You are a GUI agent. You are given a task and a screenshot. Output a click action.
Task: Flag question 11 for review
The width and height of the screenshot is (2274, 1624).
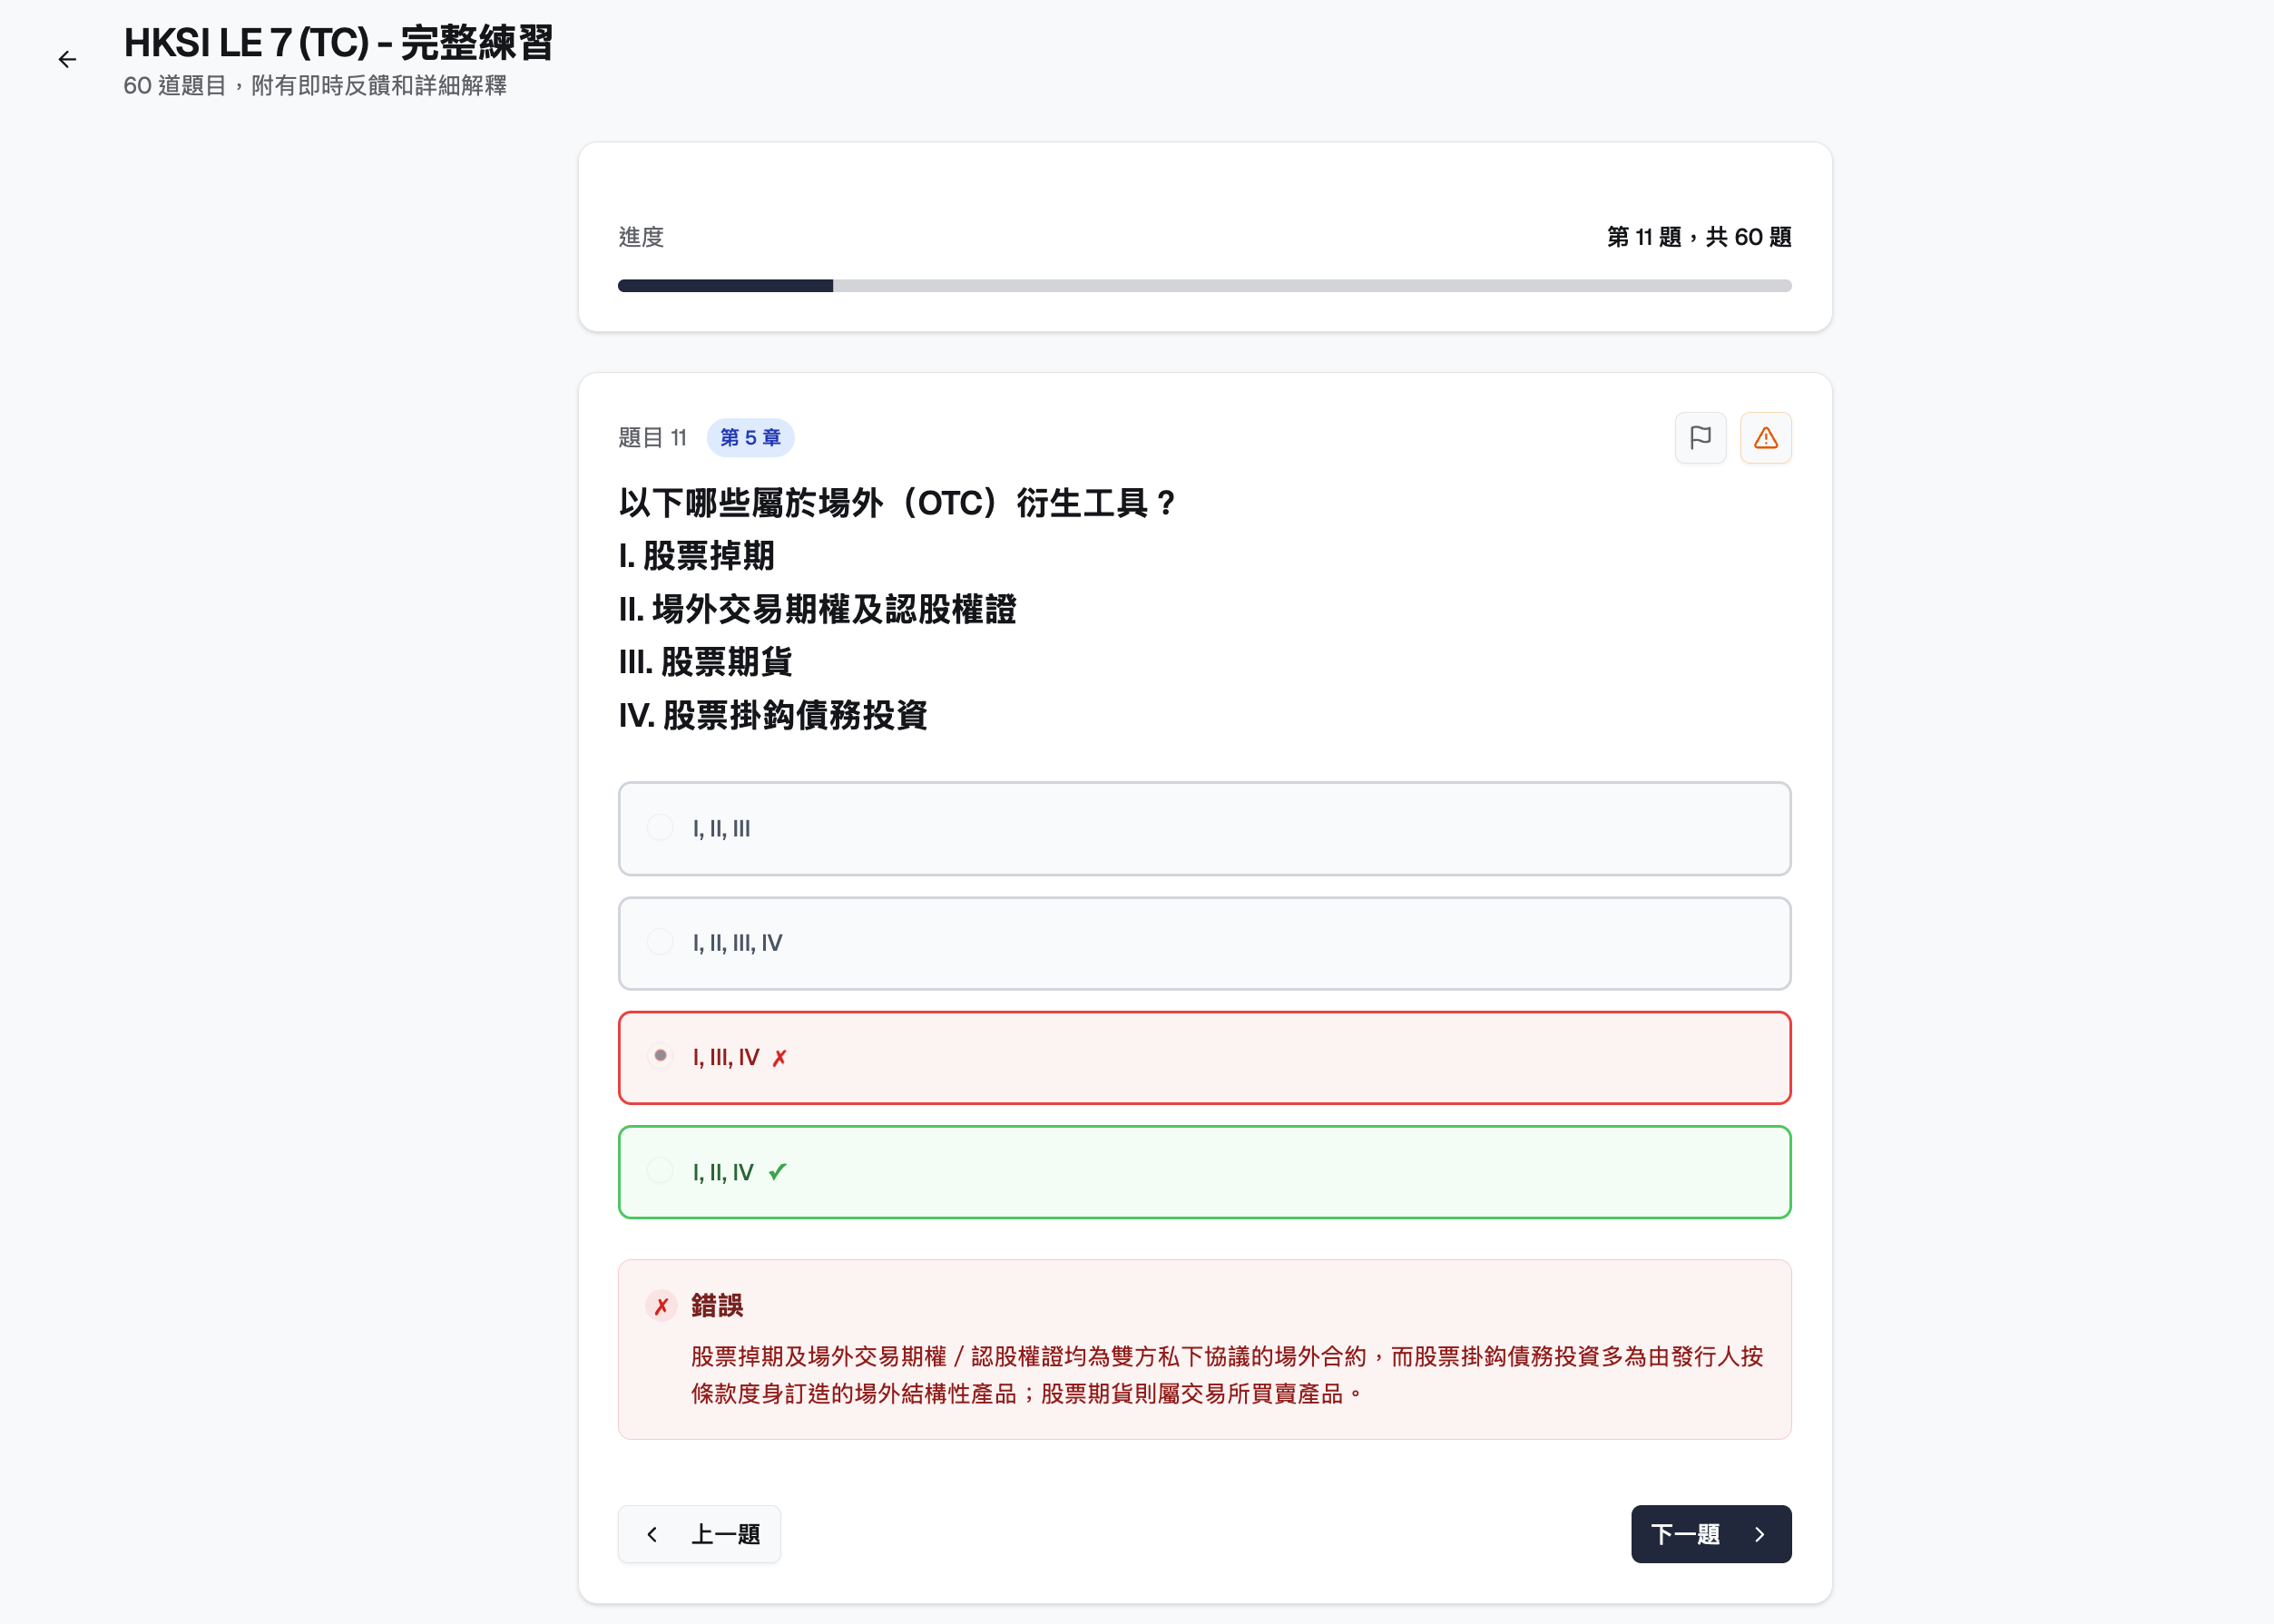[x=1700, y=438]
